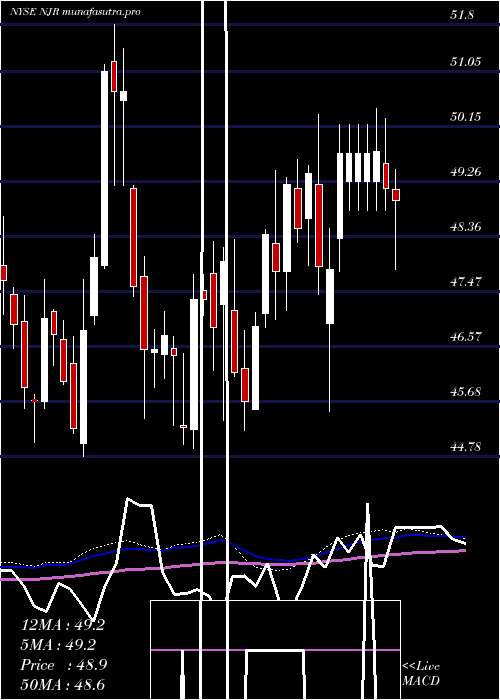The image size is (500, 700).
Task: Click the NYSE NJR munafasutra.pro title text
Action: pos(75,12)
